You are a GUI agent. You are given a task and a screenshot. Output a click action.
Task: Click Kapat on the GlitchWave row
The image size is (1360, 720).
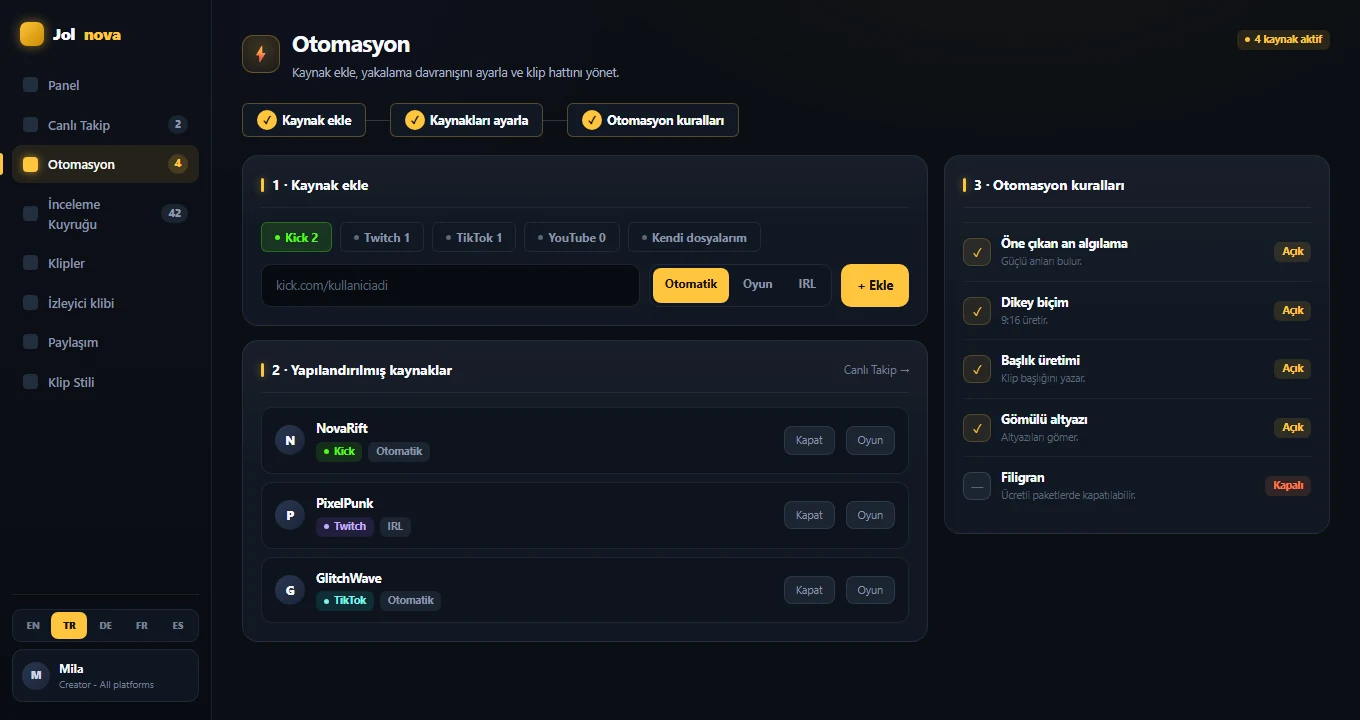809,590
